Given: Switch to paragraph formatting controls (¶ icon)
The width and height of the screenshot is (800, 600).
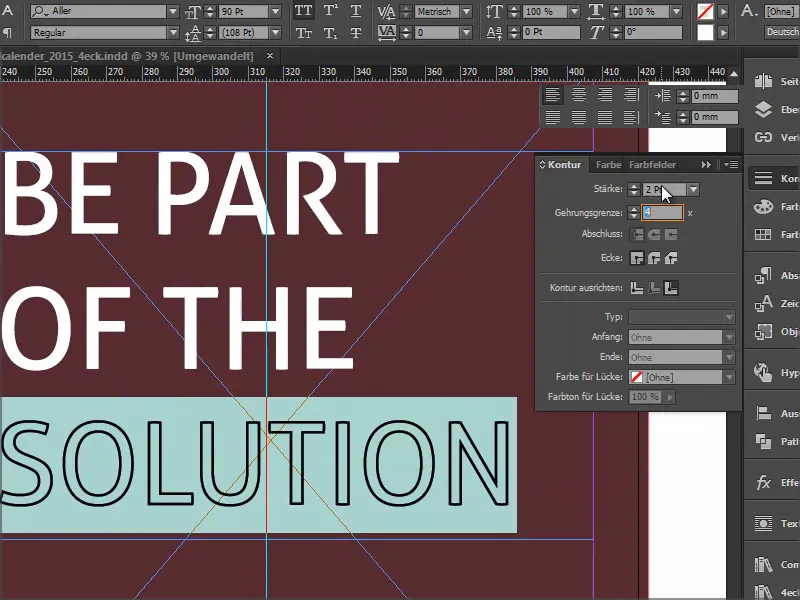Looking at the screenshot, I should [x=8, y=33].
